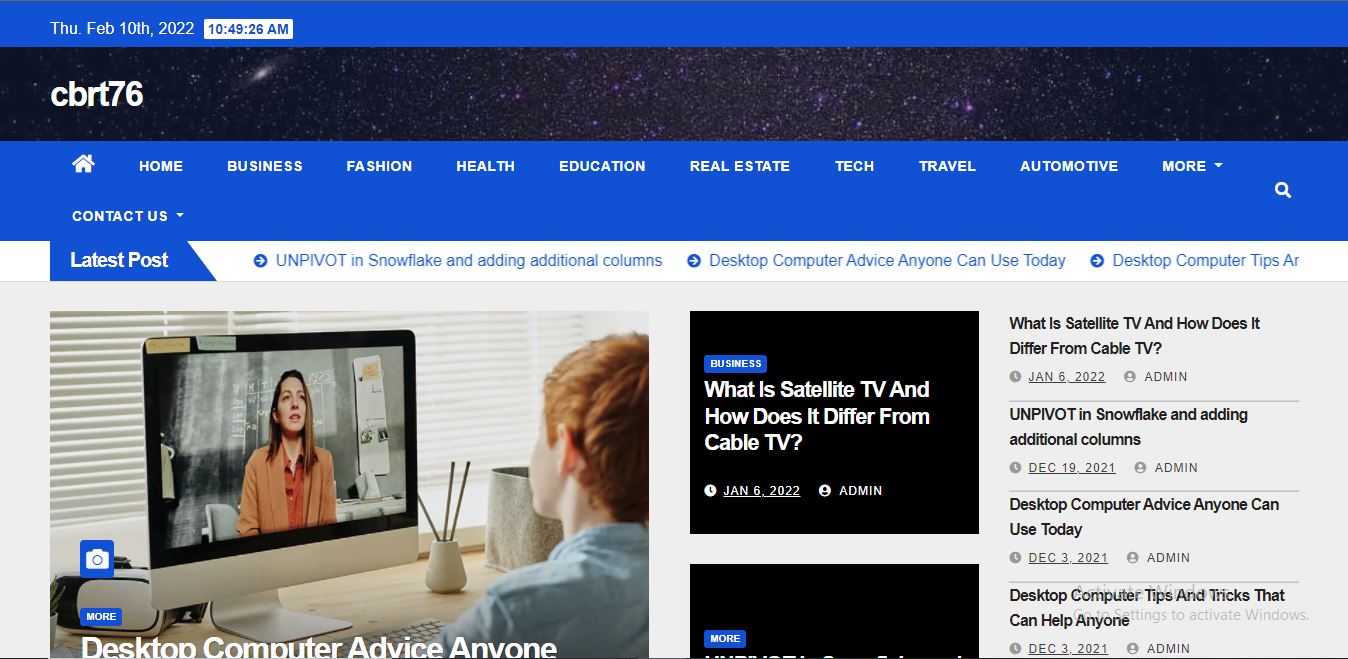Click the DEC 19, 2021 date link
The width and height of the screenshot is (1348, 659).
[x=1072, y=468]
